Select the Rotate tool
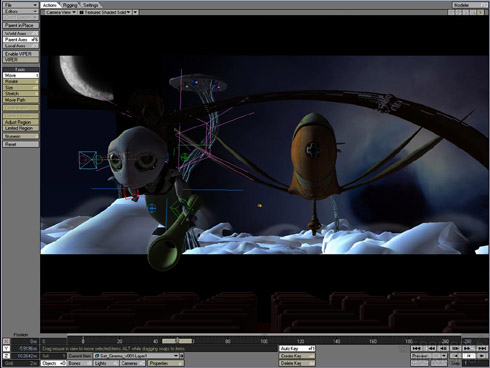Screen dimensions: 490x368 point(21,81)
